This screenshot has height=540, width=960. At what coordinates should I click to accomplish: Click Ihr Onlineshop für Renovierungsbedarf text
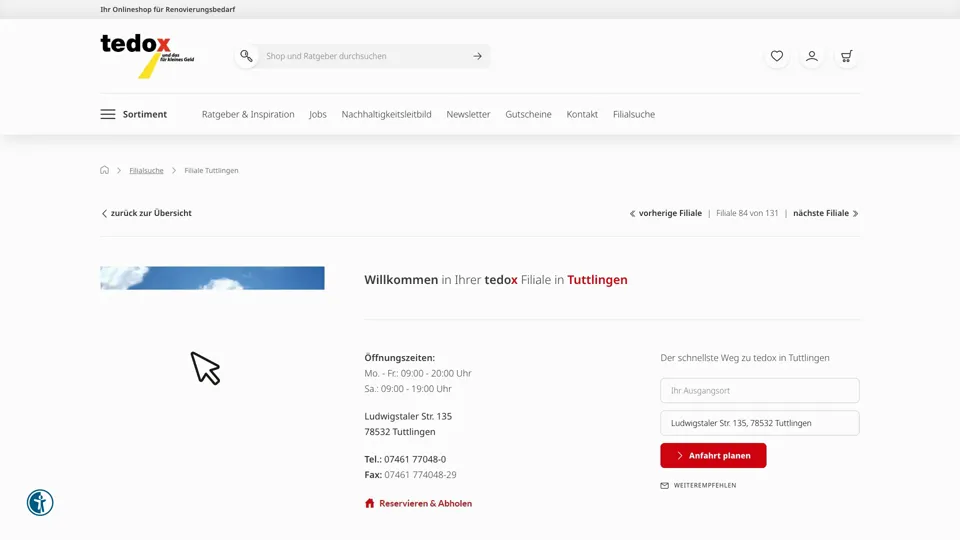click(168, 9)
